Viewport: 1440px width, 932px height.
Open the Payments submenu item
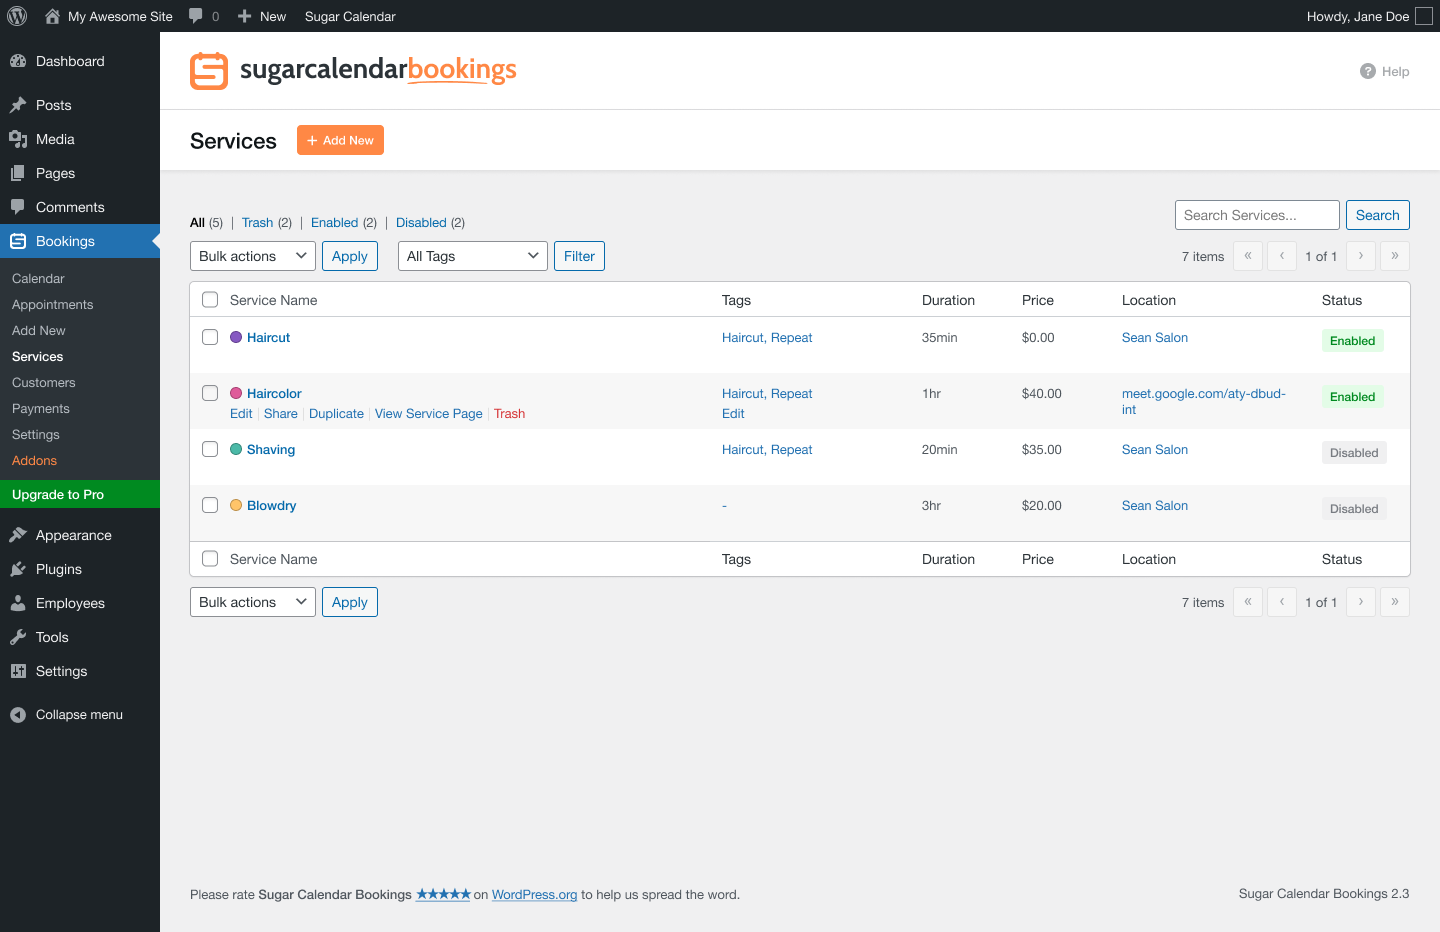coord(41,409)
